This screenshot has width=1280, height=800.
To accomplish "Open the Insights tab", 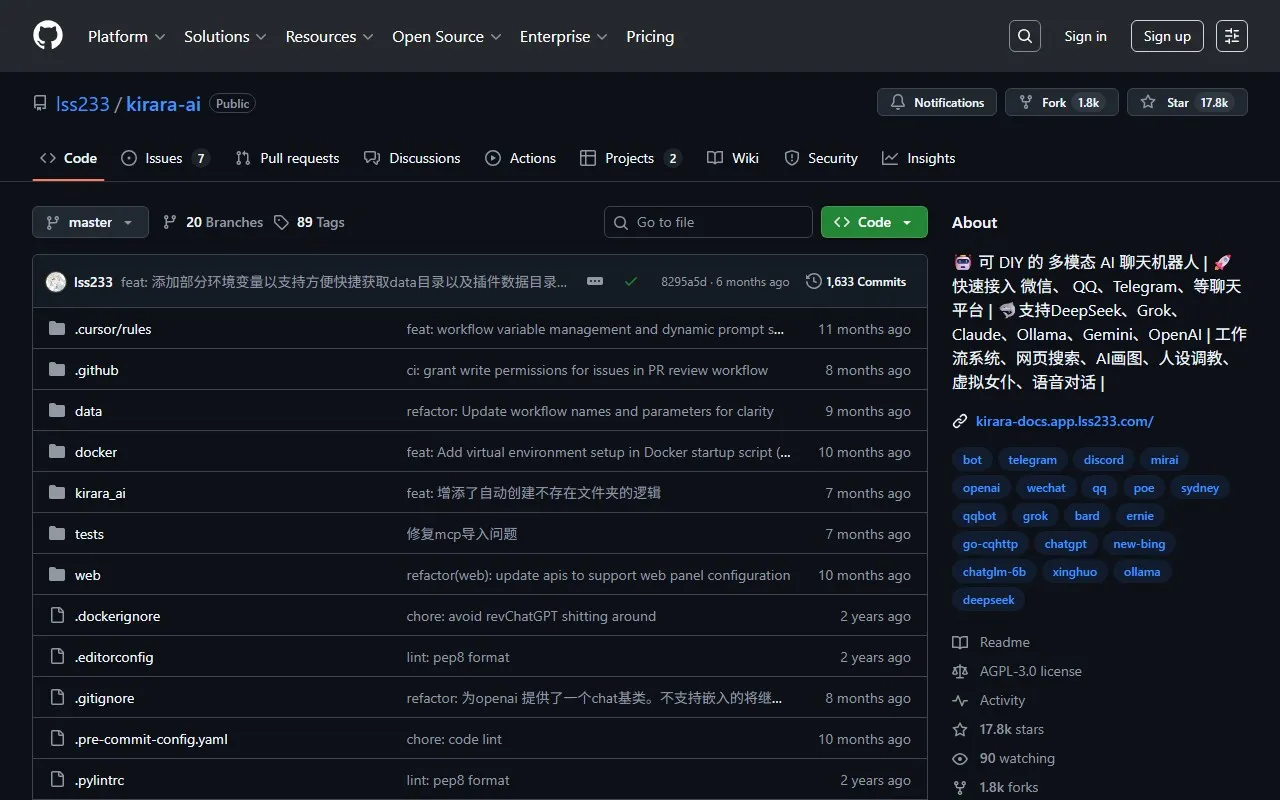I will click(918, 158).
